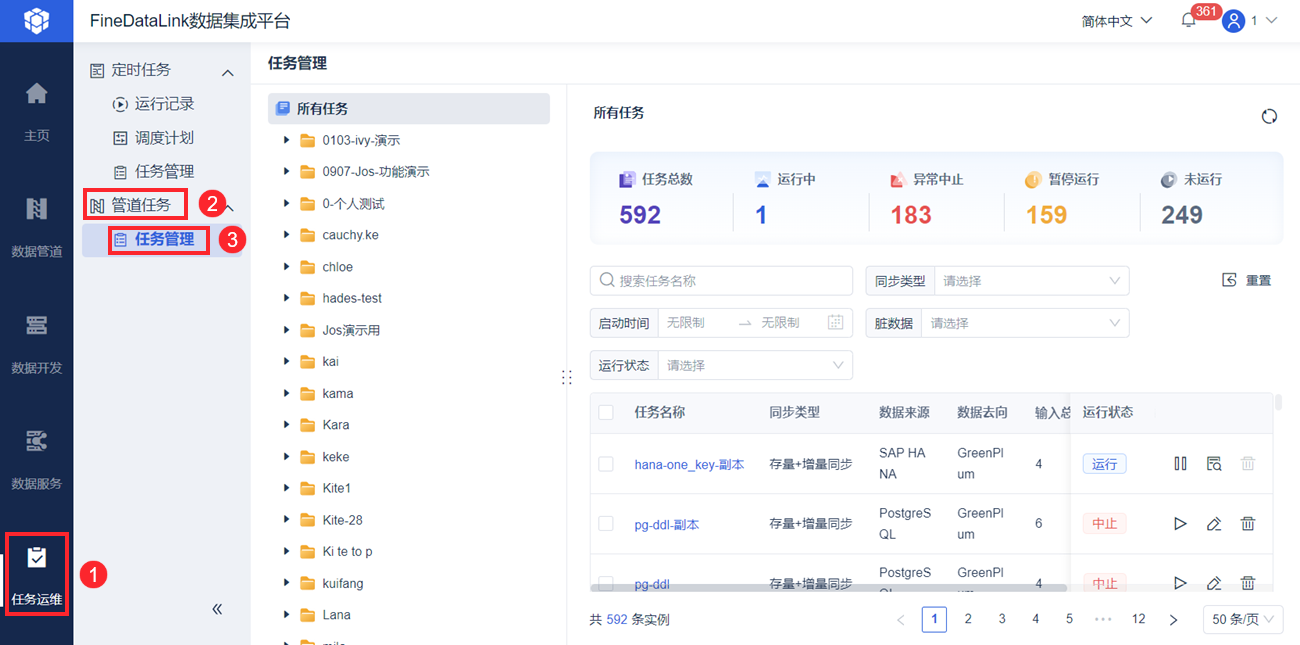Click delete icon for hana-one_key-副本
Screen dimensions: 1300x645
[x=1248, y=463]
